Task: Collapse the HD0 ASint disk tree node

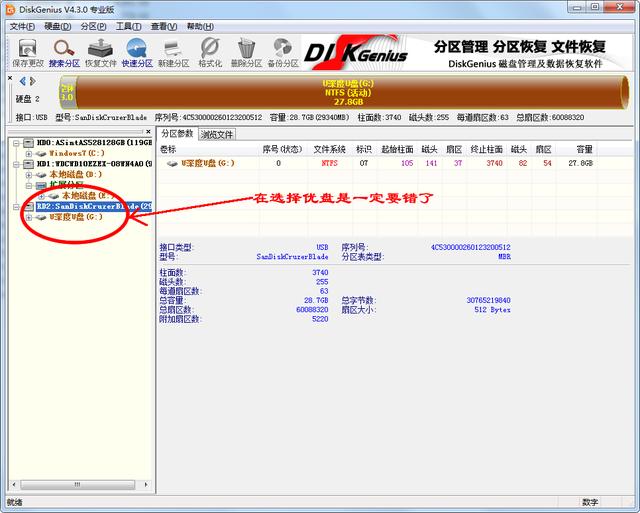Action: click(x=16, y=143)
